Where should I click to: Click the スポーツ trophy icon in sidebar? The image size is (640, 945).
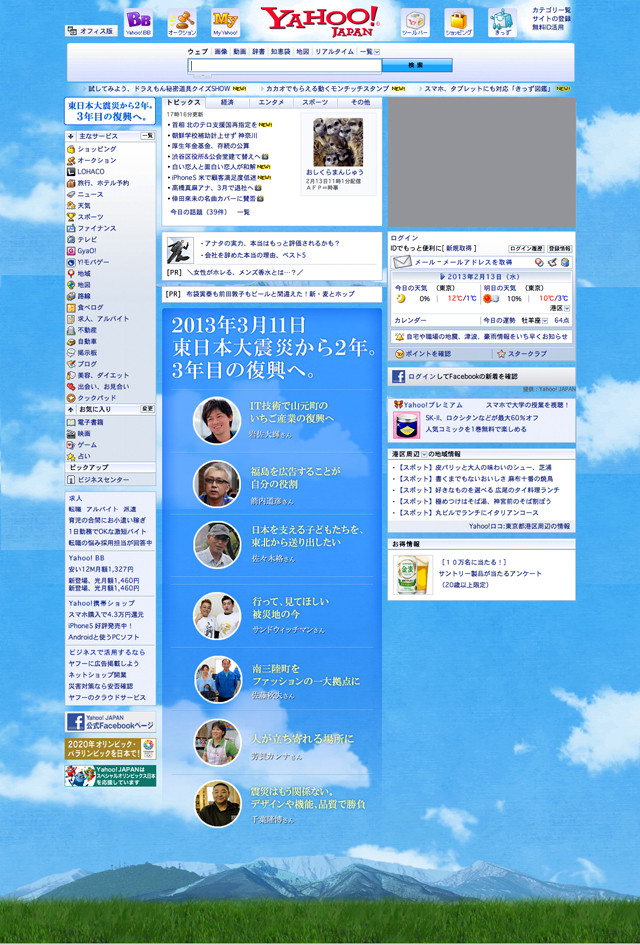71,217
